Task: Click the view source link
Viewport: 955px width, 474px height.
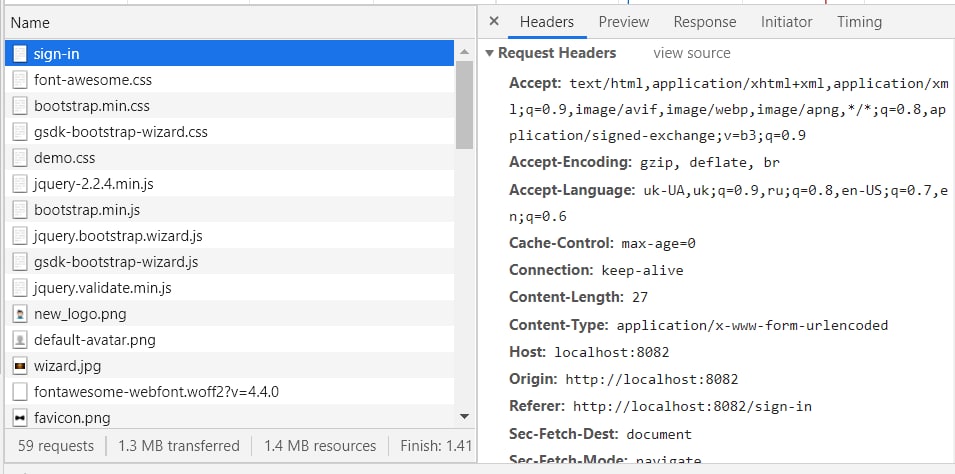Action: pos(692,53)
